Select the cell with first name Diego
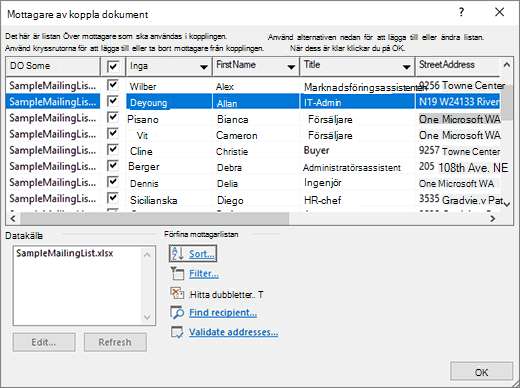Viewport: 520px width, 388px height. point(256,200)
